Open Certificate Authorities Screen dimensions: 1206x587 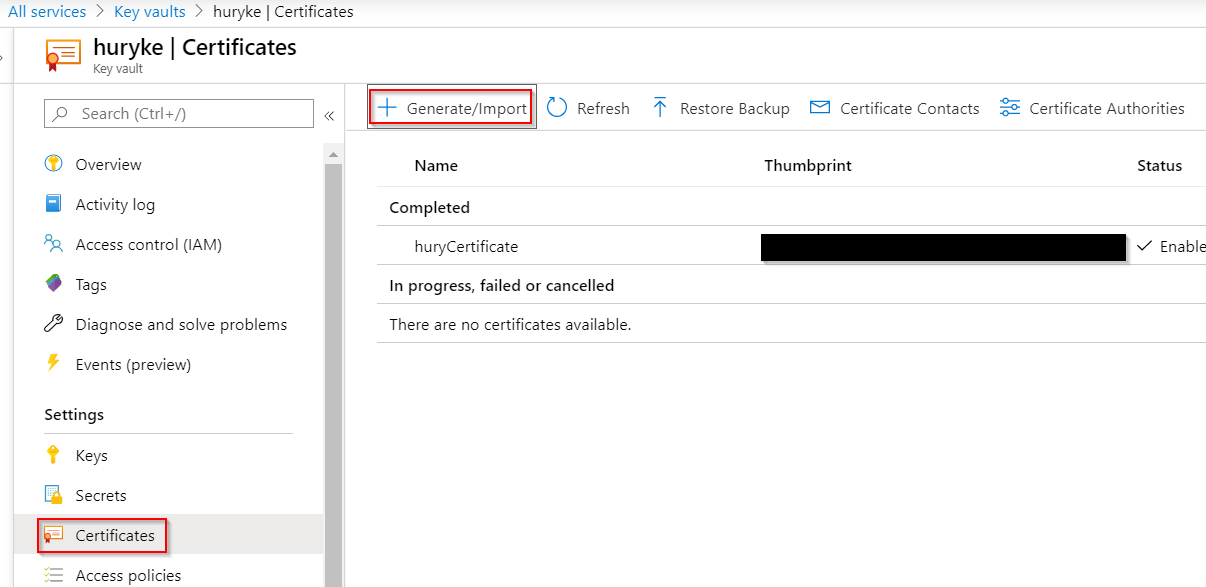tap(1091, 108)
